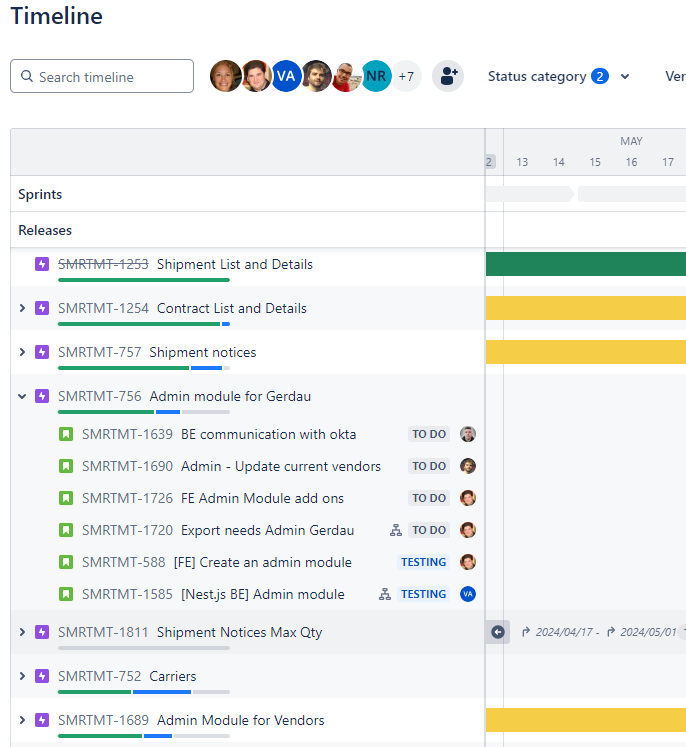Viewport: 686px width, 747px height.
Task: Filter by the VA assignee avatar in toolbar
Action: click(286, 76)
